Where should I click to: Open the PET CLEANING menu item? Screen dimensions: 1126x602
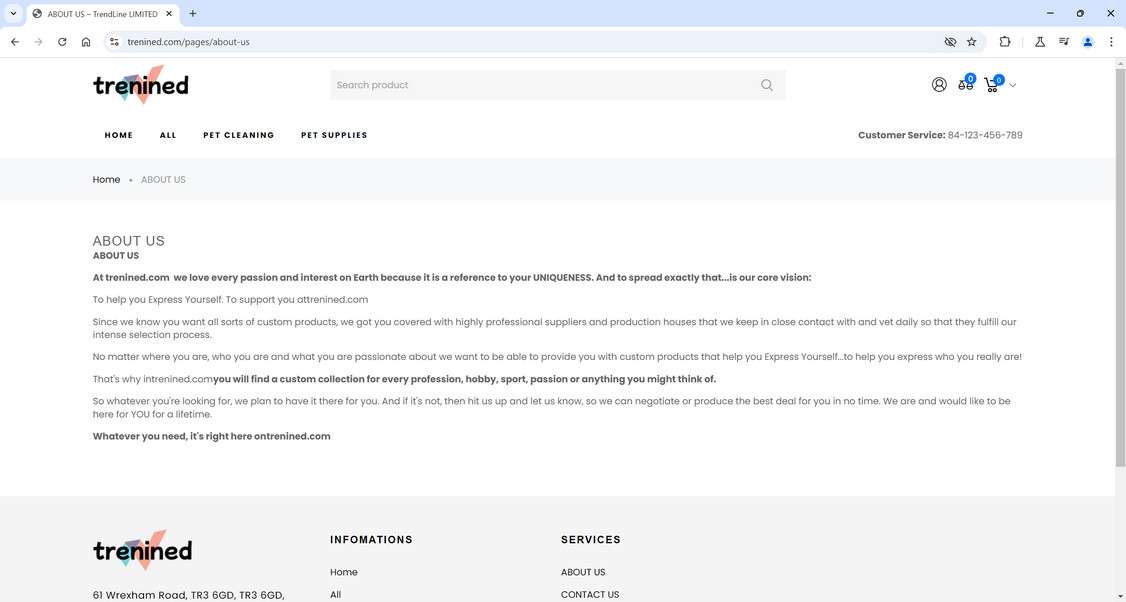coord(238,135)
